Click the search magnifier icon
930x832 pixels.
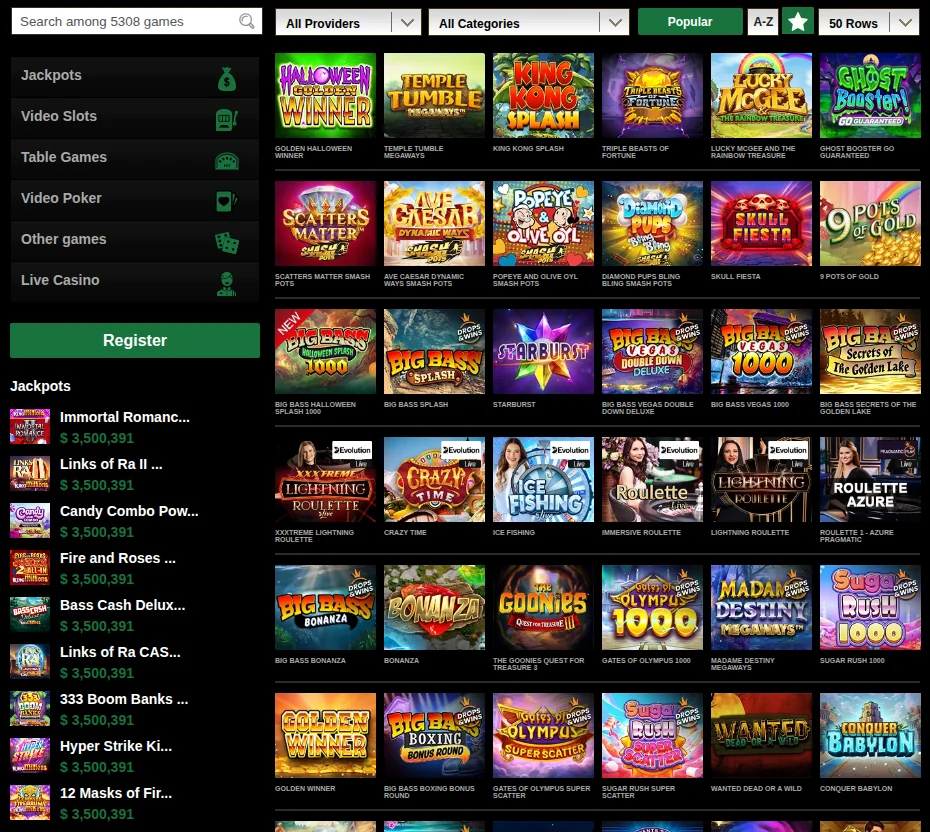coord(247,21)
